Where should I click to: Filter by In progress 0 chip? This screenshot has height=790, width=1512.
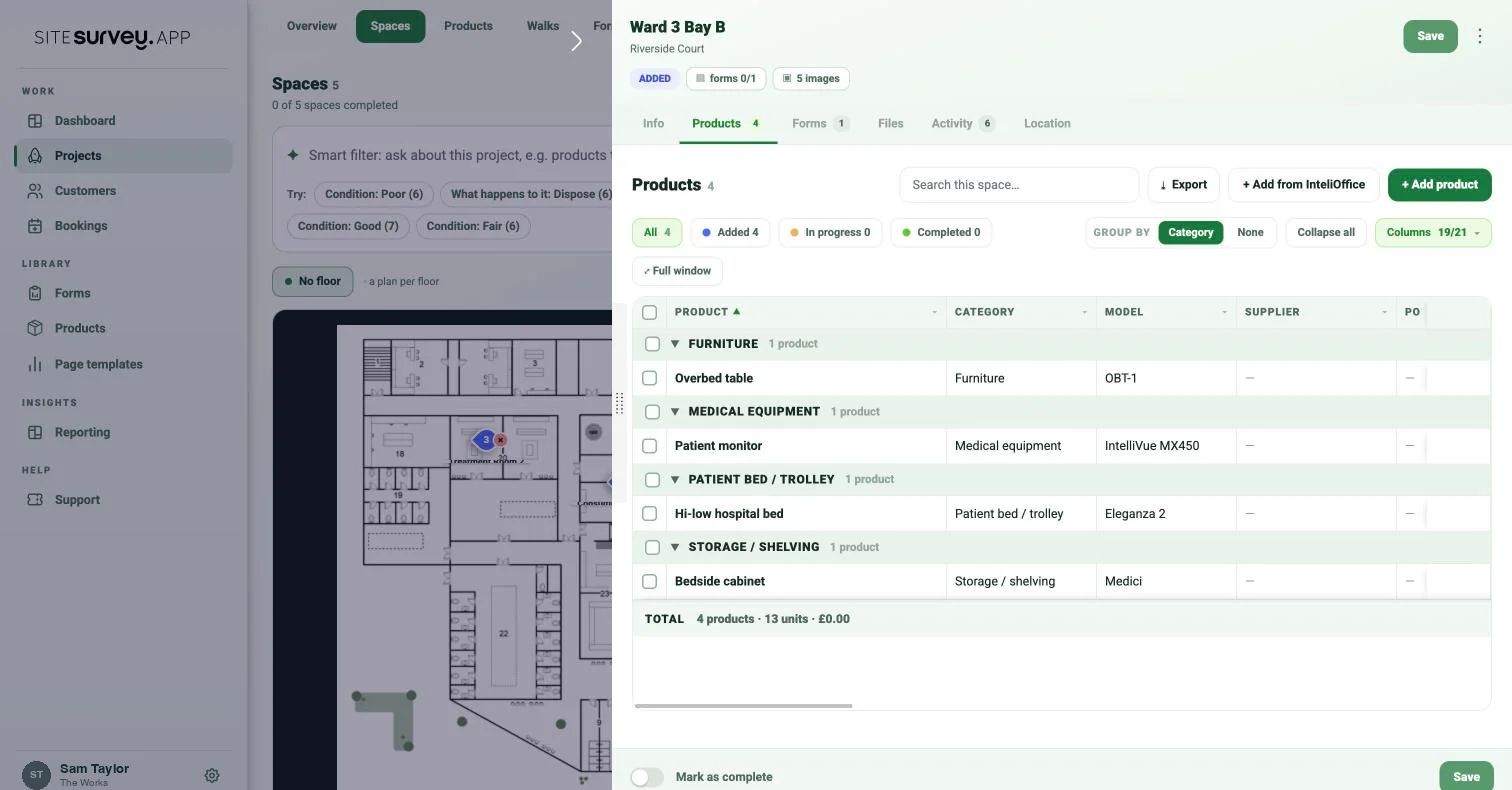click(830, 232)
